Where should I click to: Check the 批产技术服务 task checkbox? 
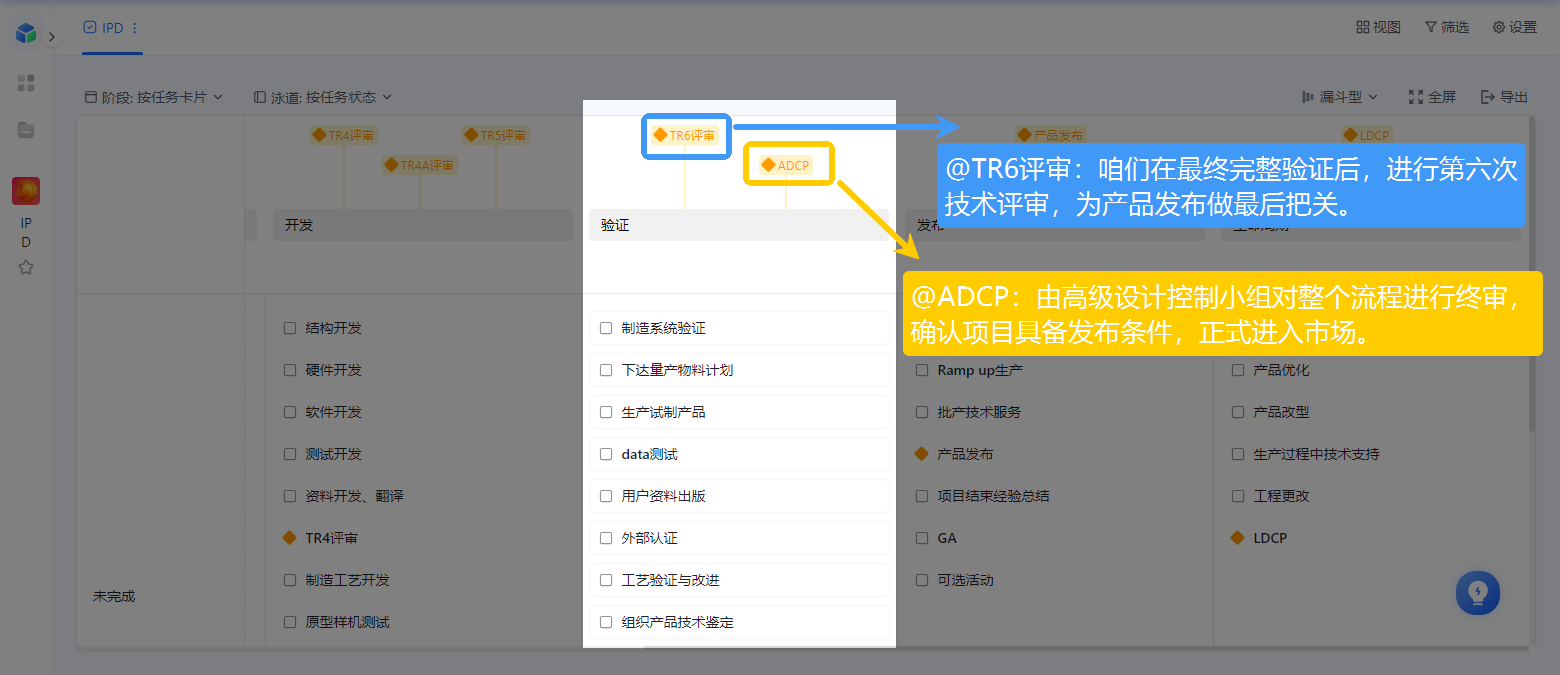(922, 412)
